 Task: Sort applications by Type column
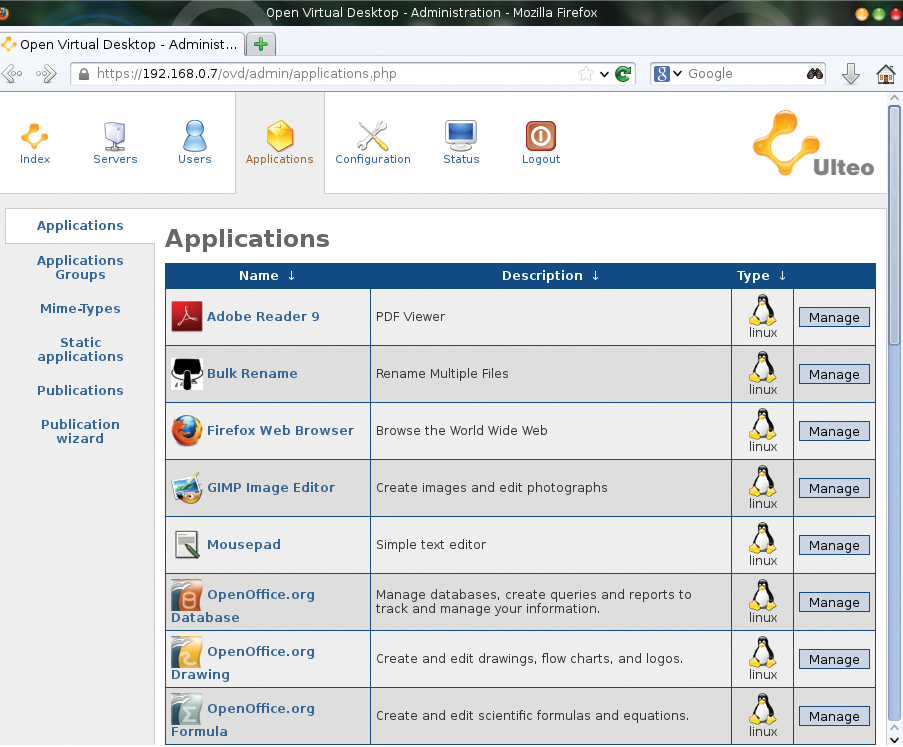point(761,276)
